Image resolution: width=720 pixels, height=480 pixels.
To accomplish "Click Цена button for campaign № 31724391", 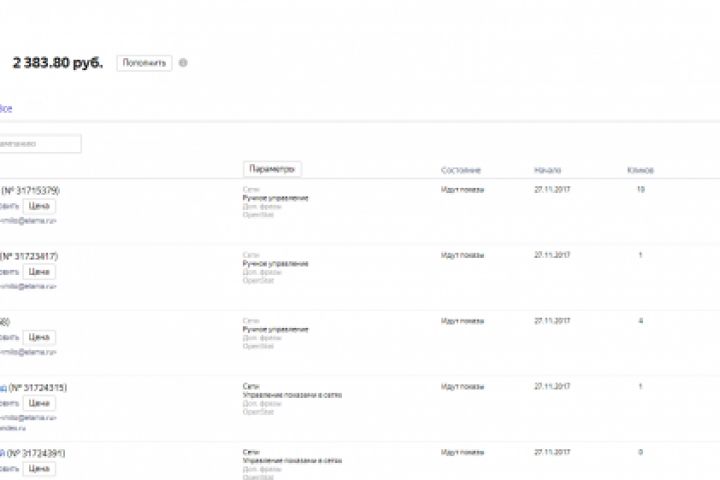I will [39, 469].
